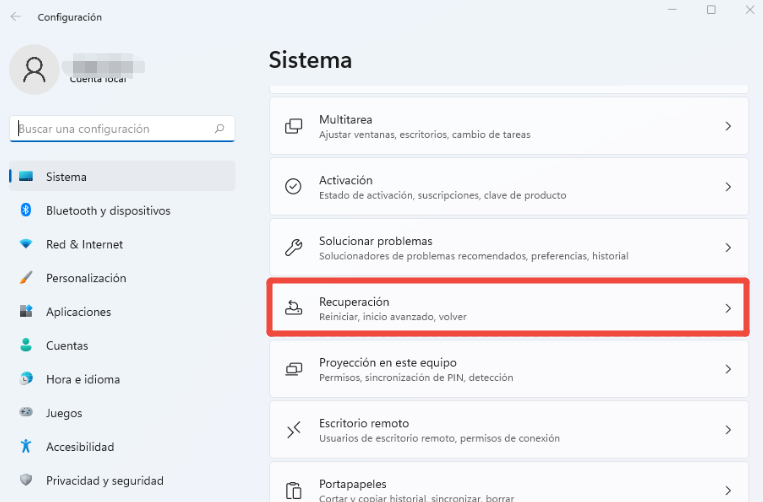Viewport: 763px width, 502px height.
Task: Click the Proyección en este equipo icon
Action: coord(293,369)
